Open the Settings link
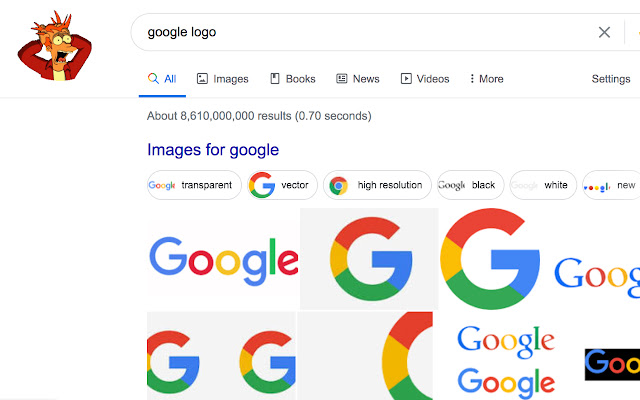 pyautogui.click(x=610, y=79)
